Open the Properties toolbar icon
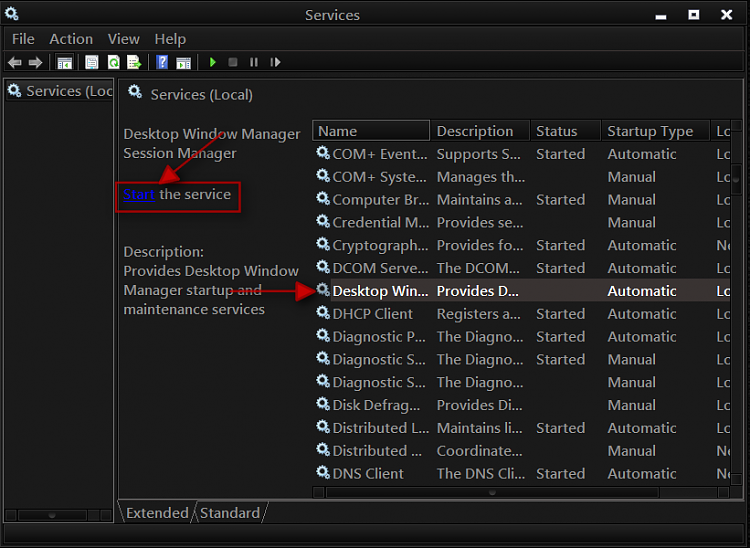Image resolution: width=750 pixels, height=548 pixels. click(91, 62)
